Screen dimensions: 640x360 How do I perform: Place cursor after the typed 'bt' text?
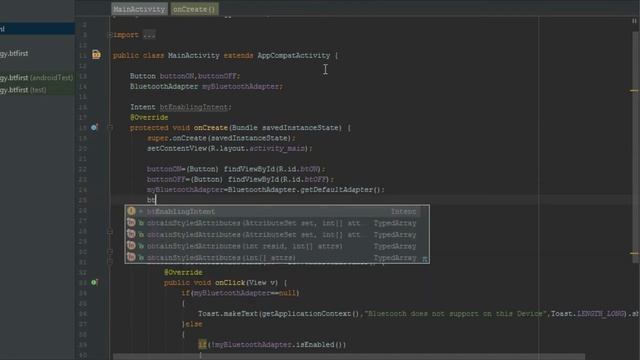[156, 200]
